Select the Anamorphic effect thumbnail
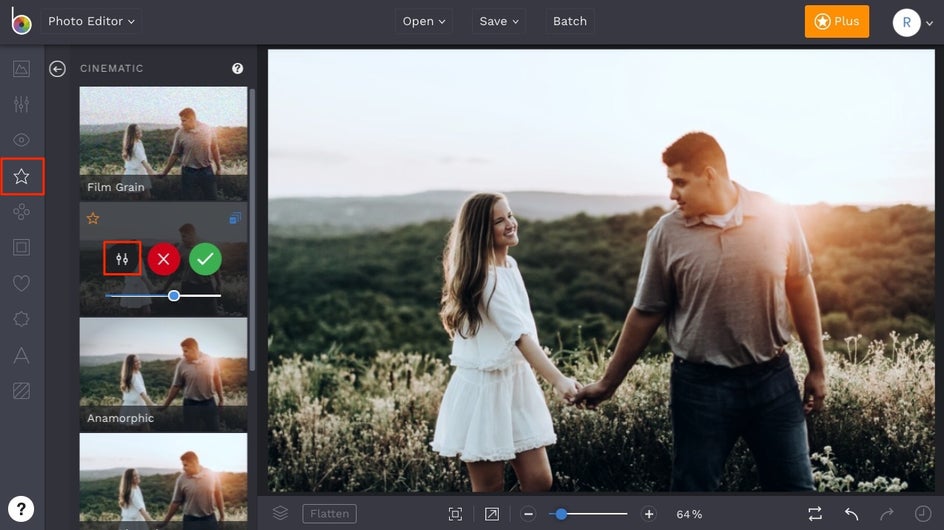 [163, 374]
